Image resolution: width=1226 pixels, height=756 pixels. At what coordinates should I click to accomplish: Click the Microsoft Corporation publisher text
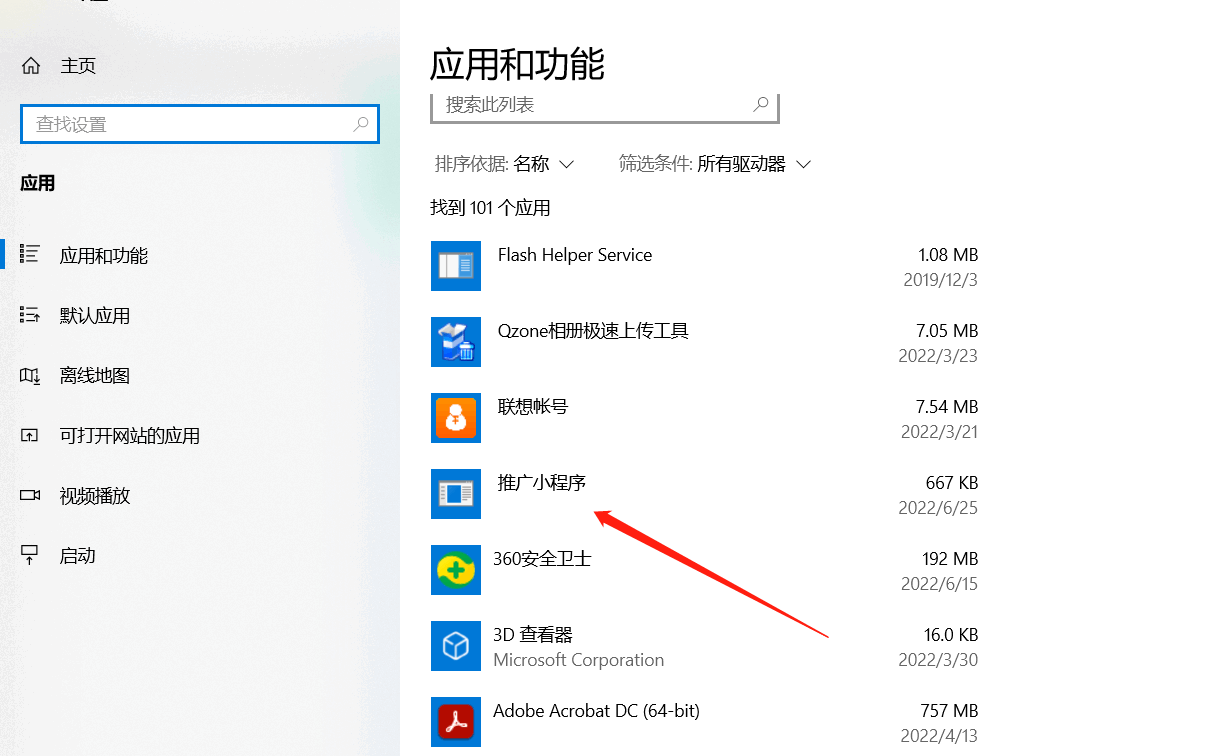click(579, 660)
